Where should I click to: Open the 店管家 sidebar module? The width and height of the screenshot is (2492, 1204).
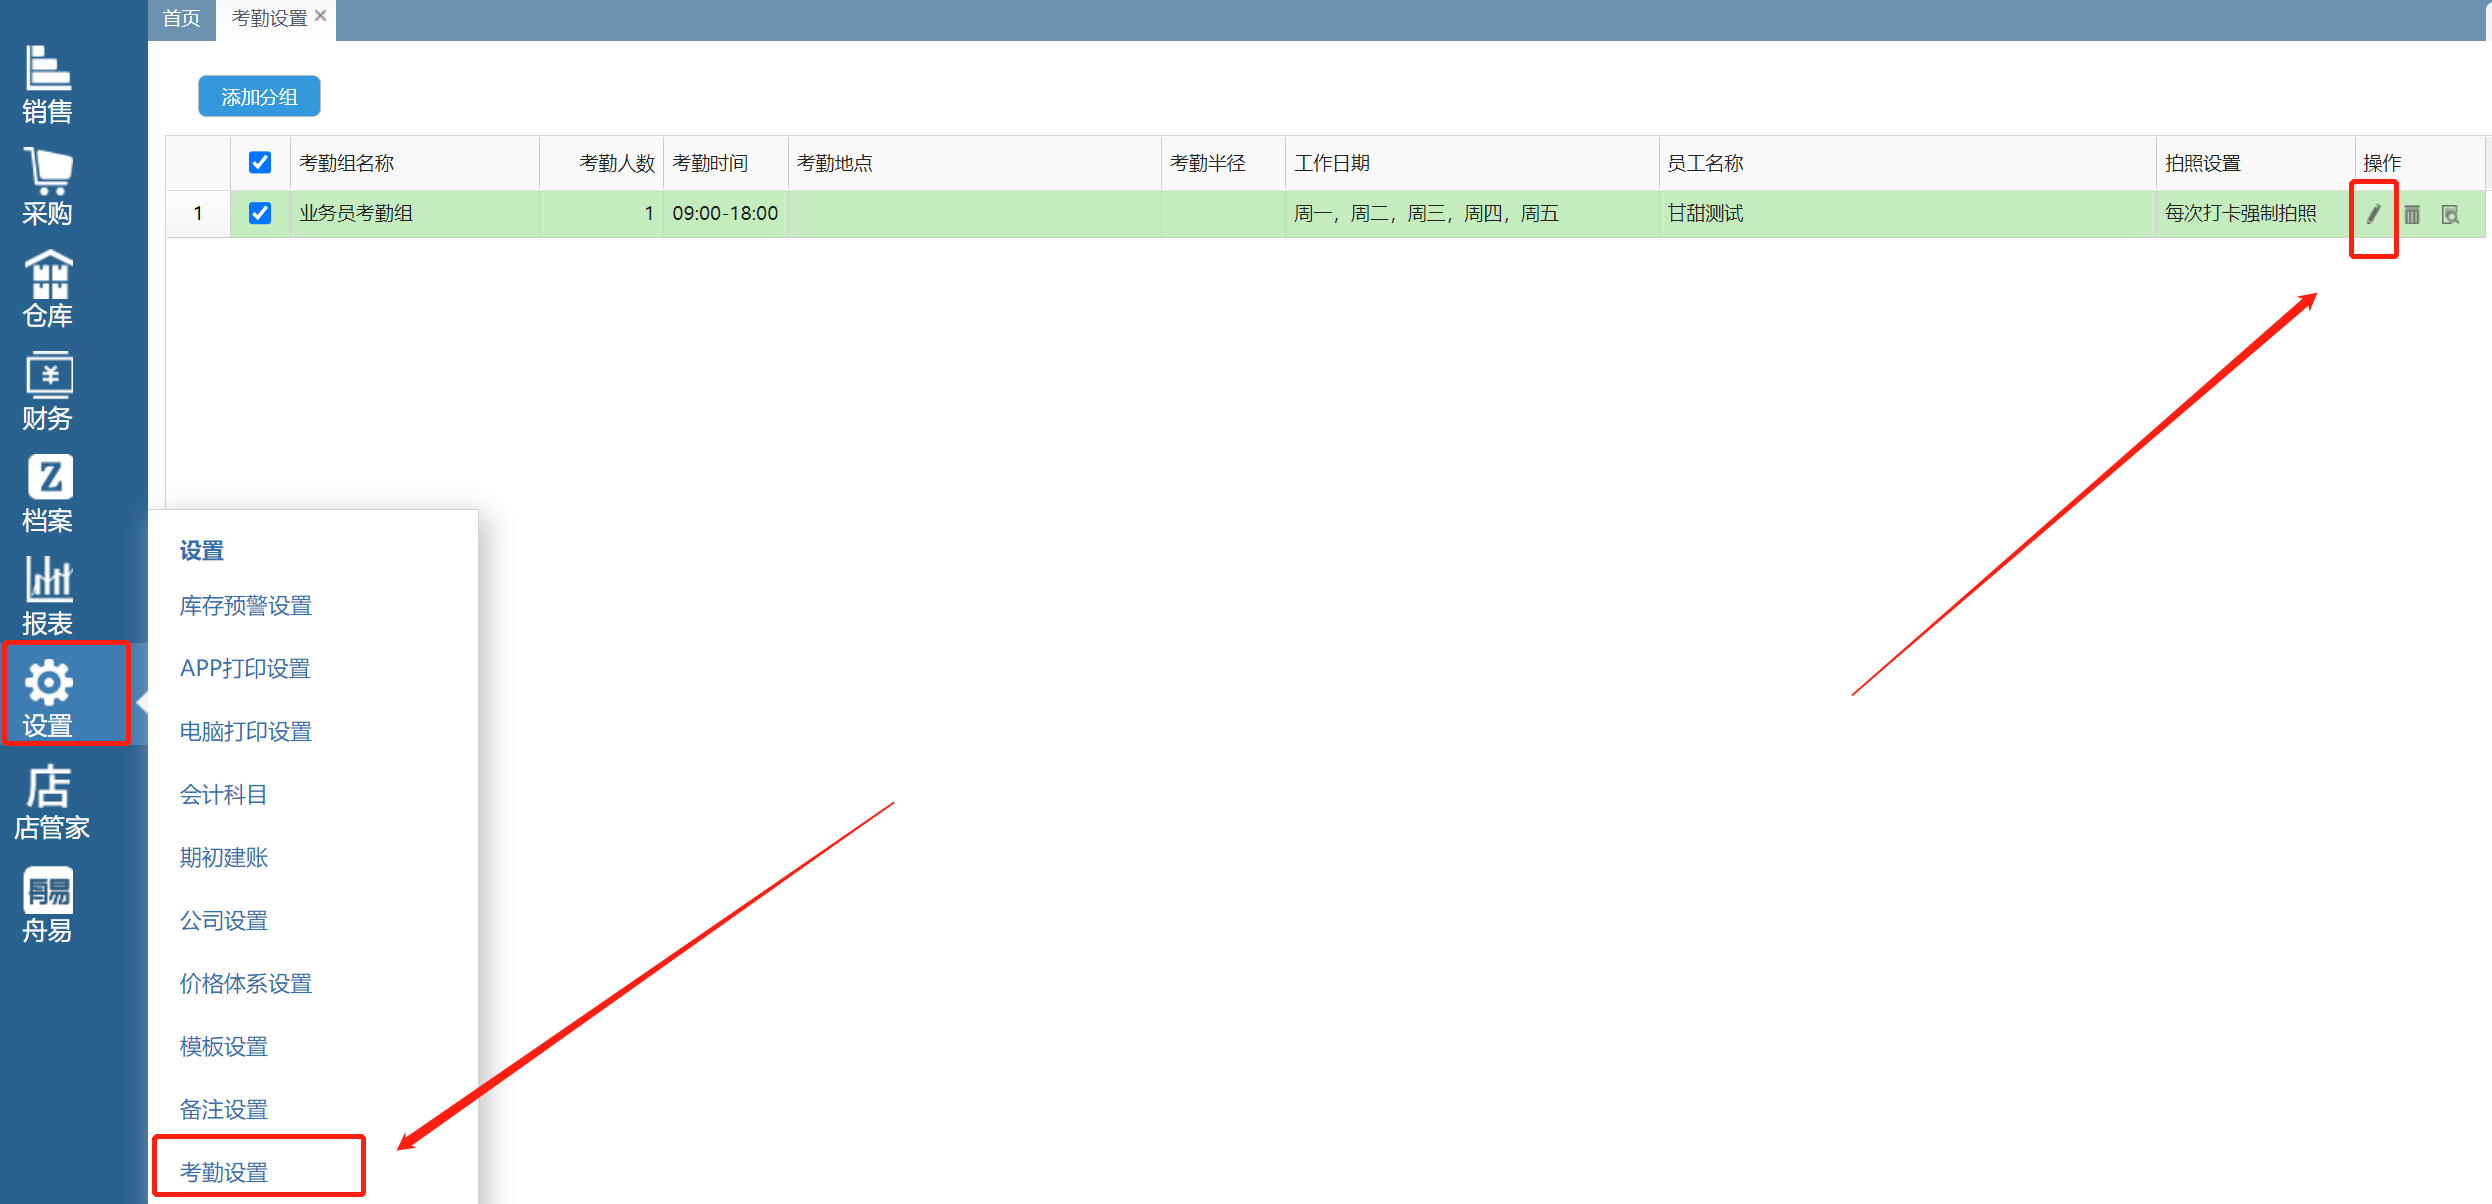51,801
